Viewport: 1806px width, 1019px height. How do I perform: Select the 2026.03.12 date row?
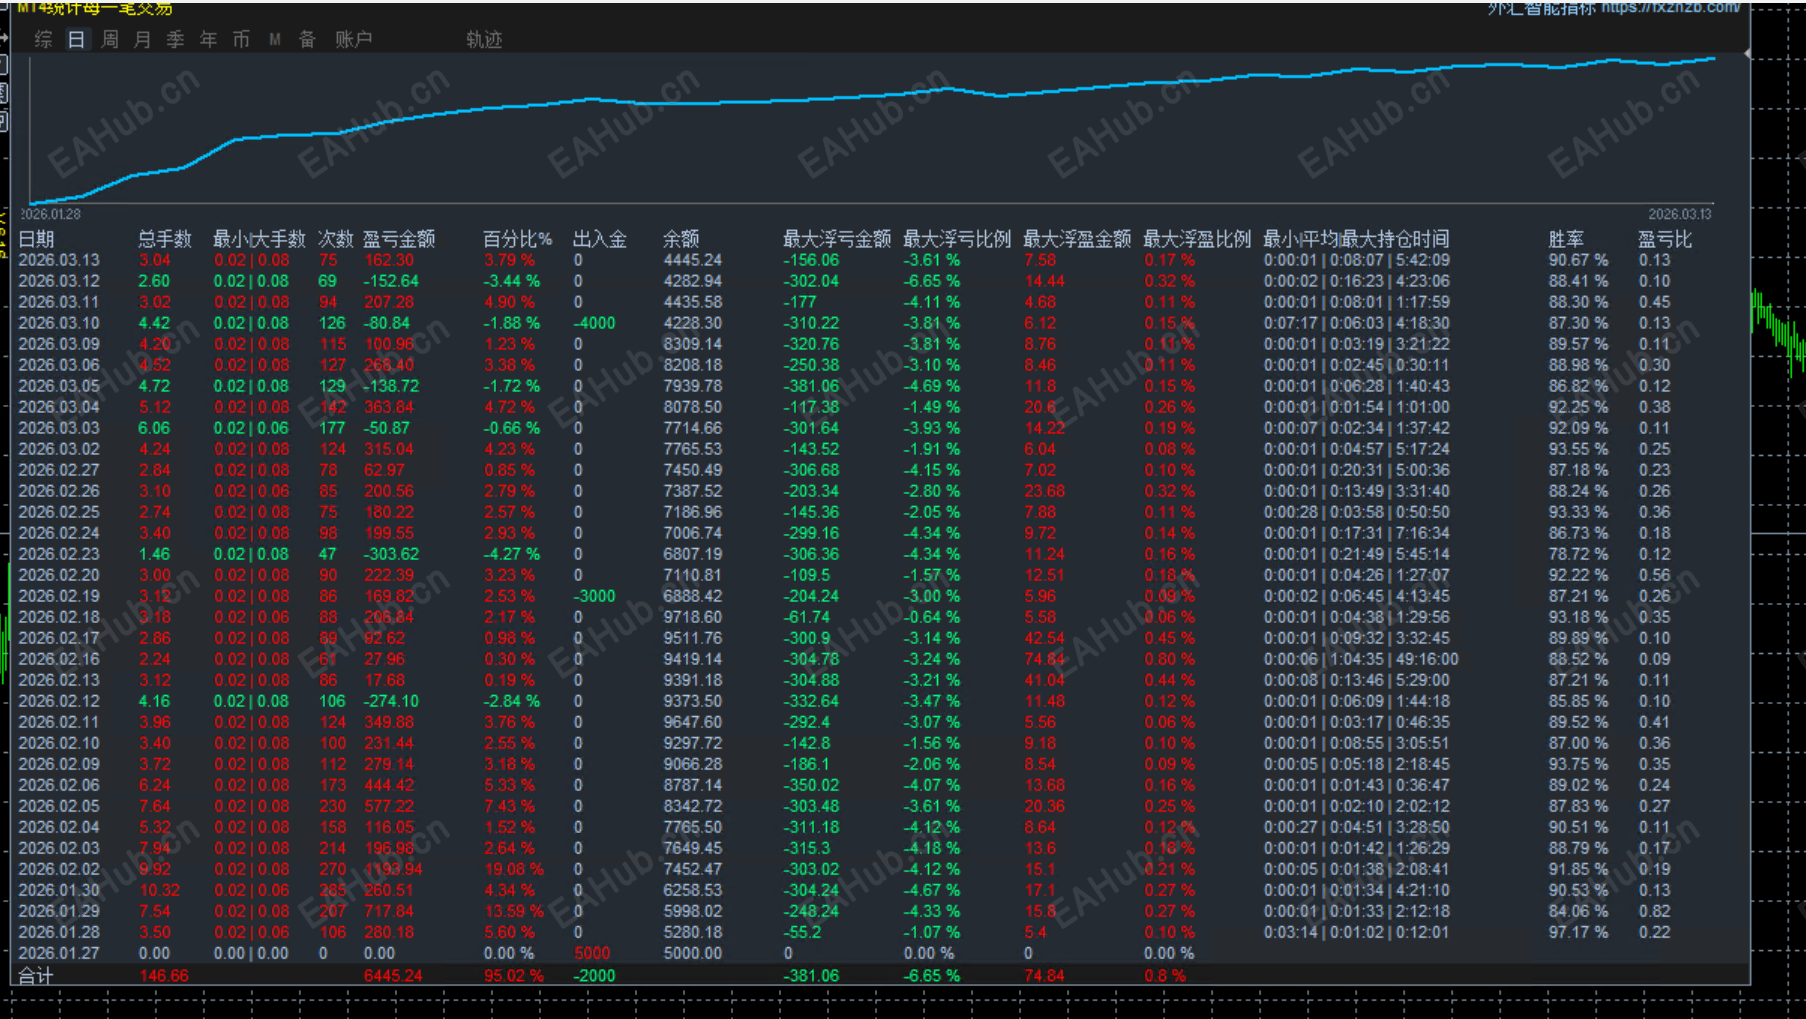click(x=59, y=281)
